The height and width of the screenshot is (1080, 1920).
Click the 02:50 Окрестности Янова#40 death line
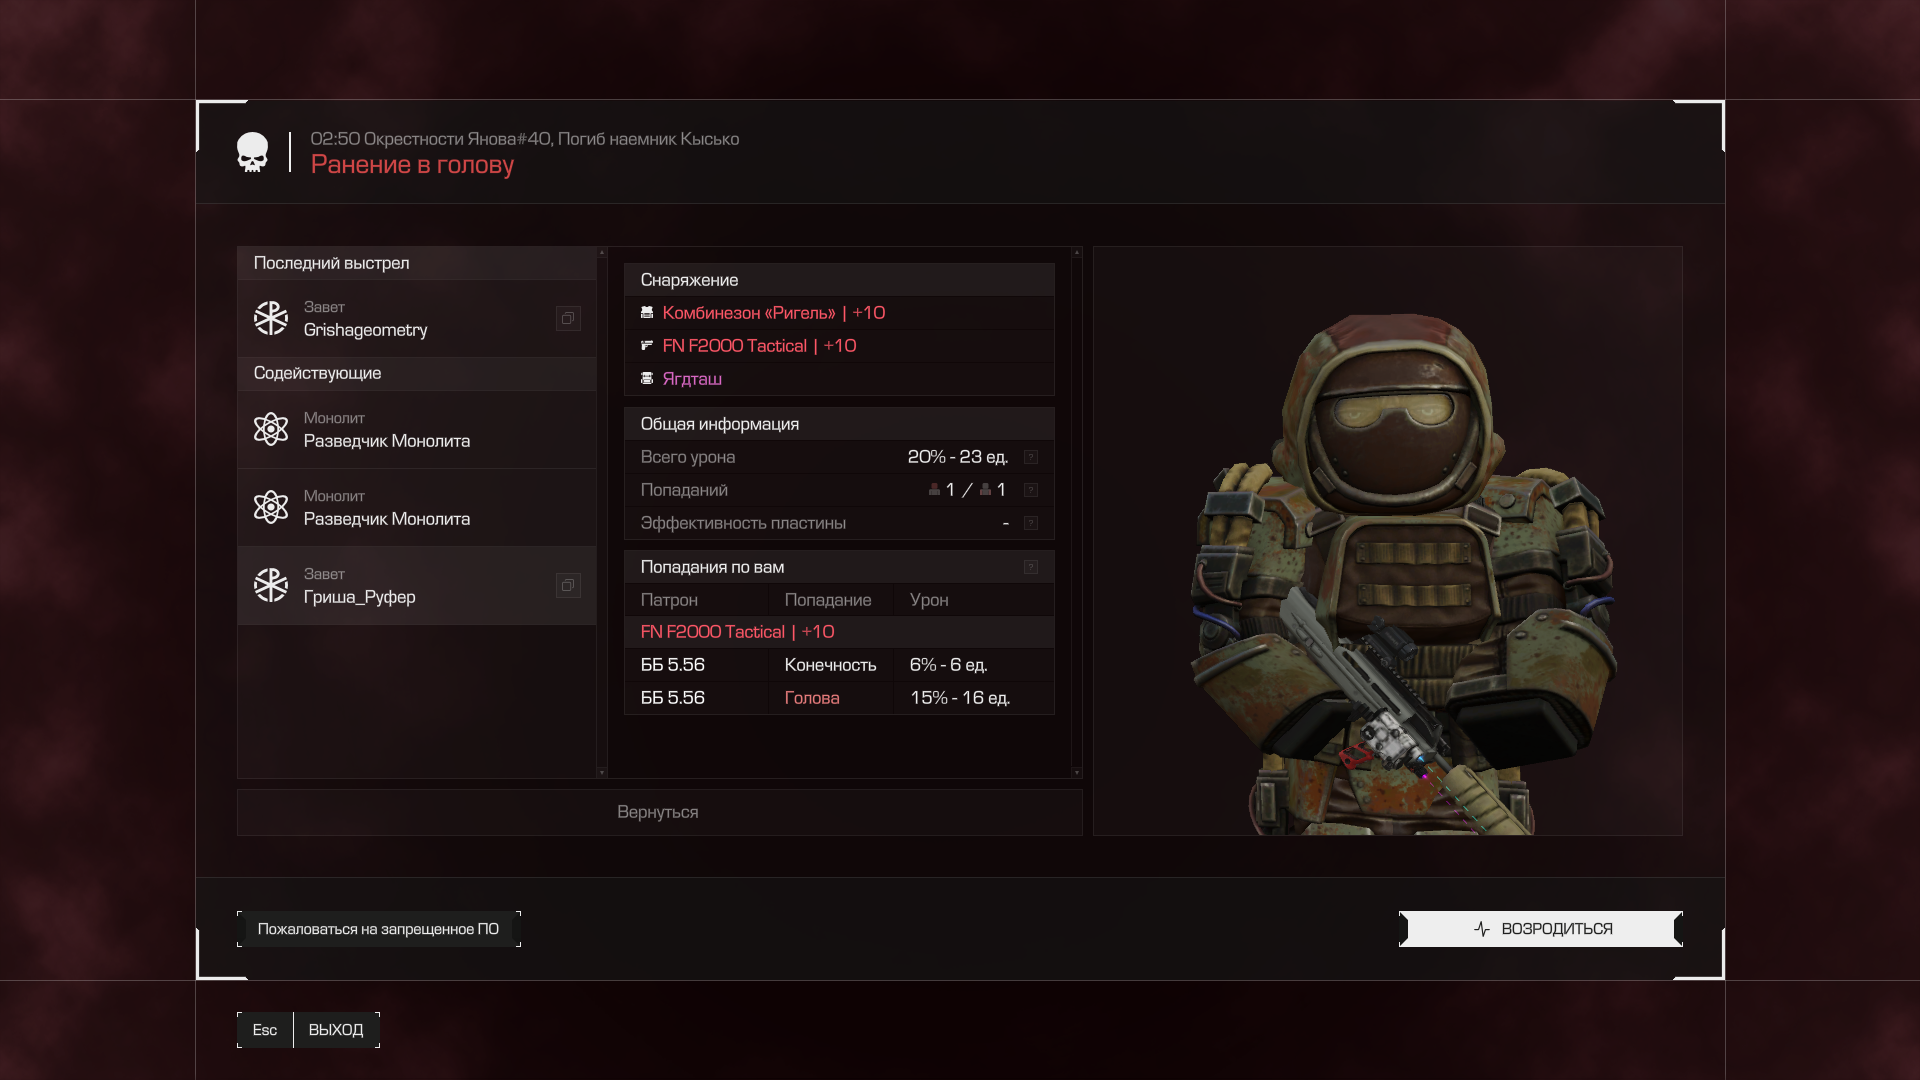pyautogui.click(x=525, y=139)
